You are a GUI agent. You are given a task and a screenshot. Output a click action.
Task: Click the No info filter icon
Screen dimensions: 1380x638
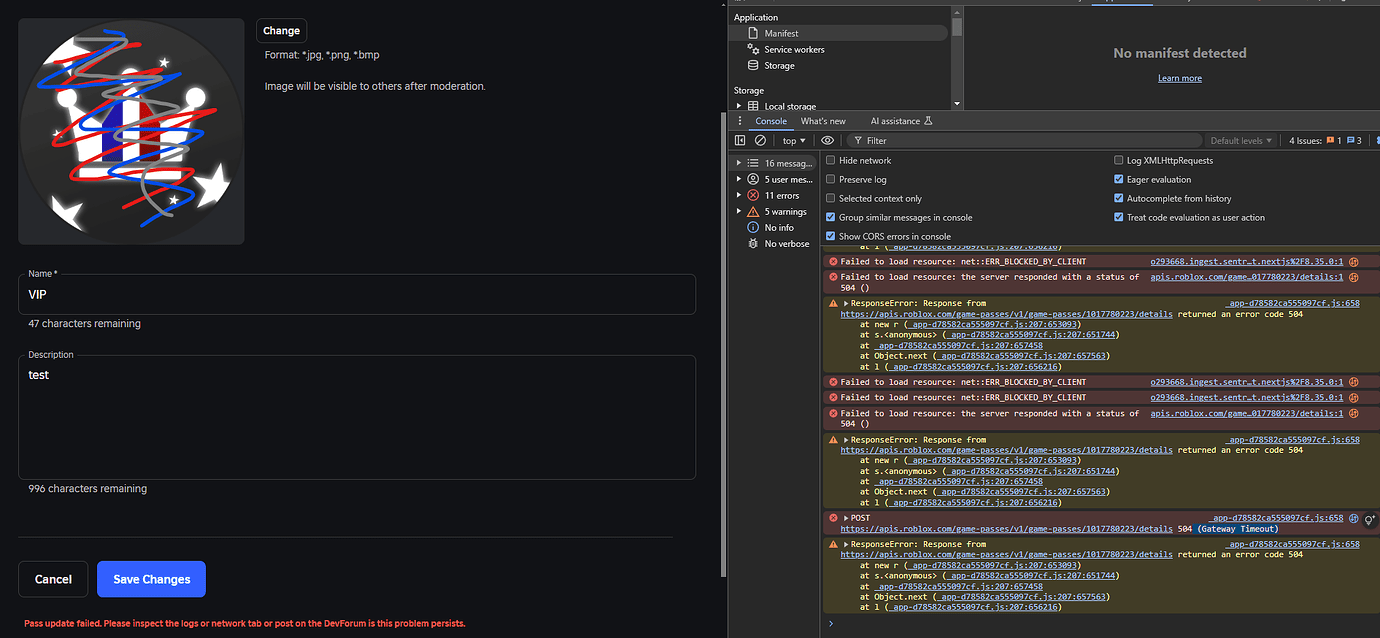point(753,227)
